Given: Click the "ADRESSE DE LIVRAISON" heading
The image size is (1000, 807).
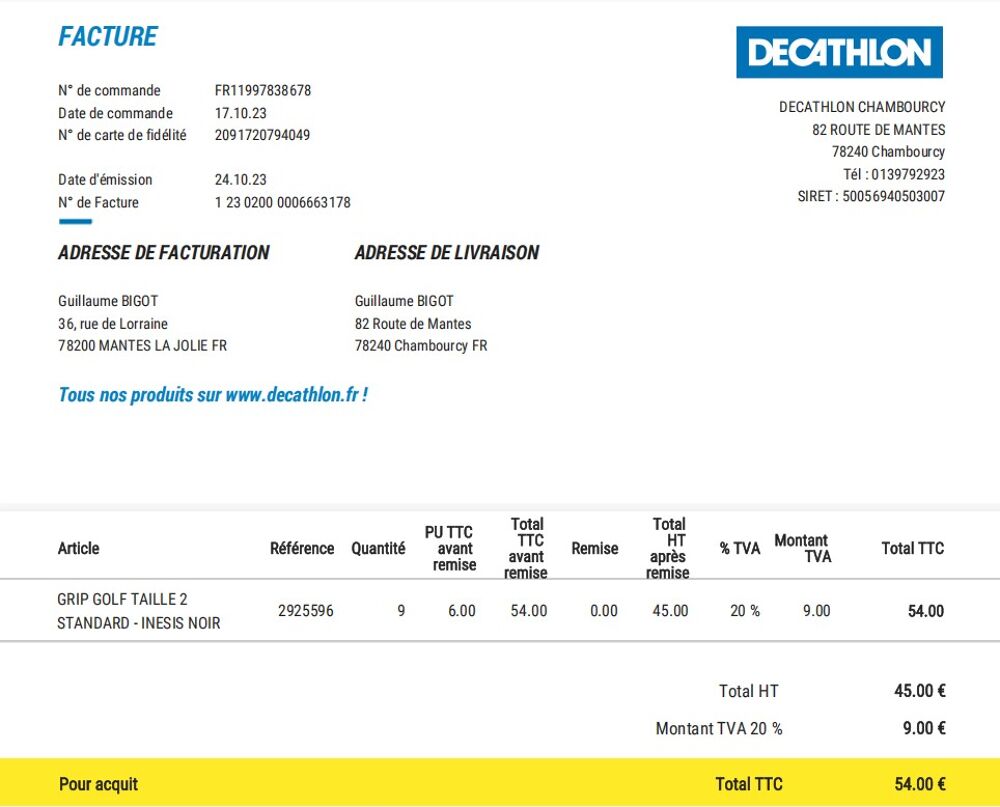Looking at the screenshot, I should click(446, 253).
